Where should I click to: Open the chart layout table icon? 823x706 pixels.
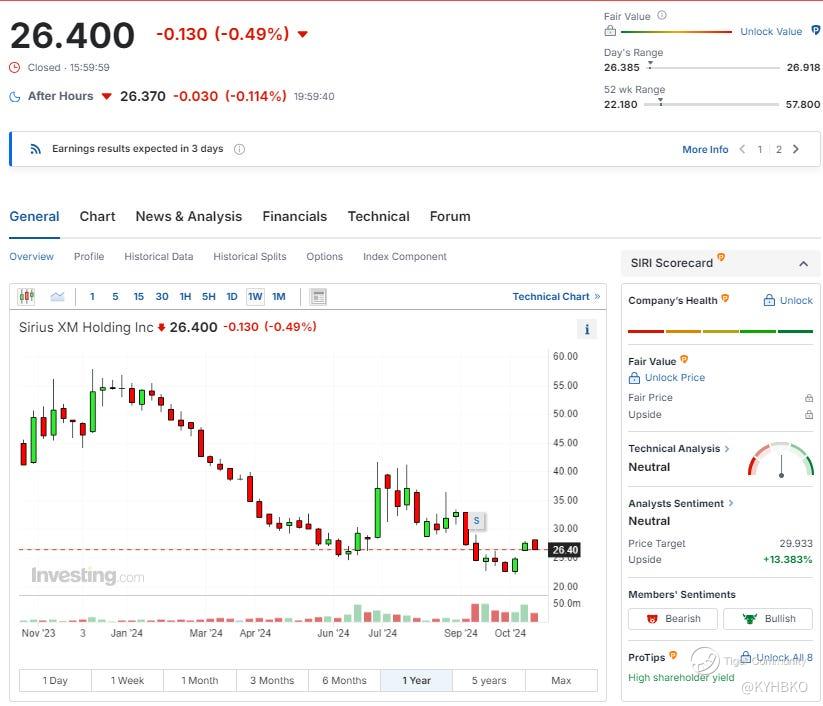[318, 297]
